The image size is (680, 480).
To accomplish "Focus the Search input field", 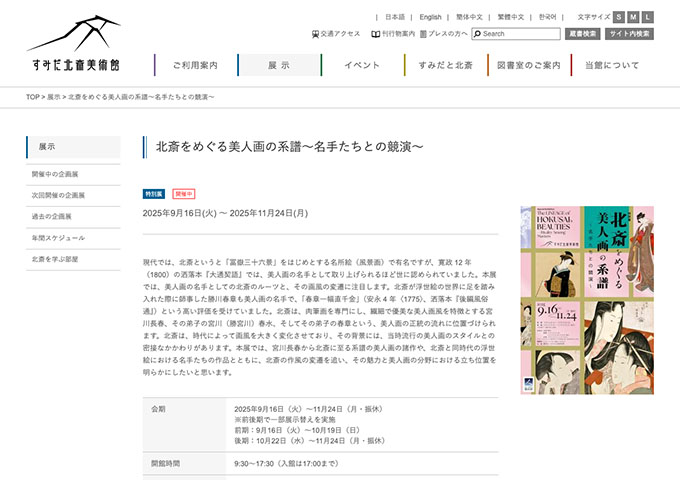I will click(x=520, y=34).
